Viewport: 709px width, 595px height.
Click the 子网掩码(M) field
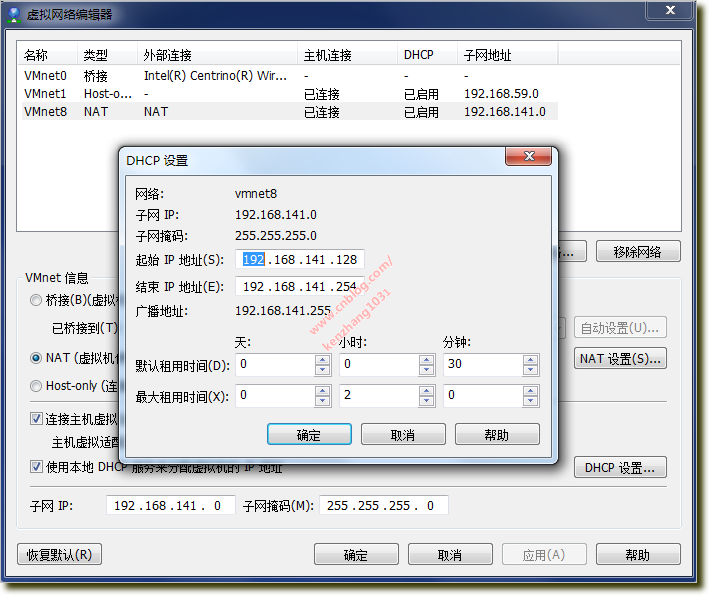384,505
